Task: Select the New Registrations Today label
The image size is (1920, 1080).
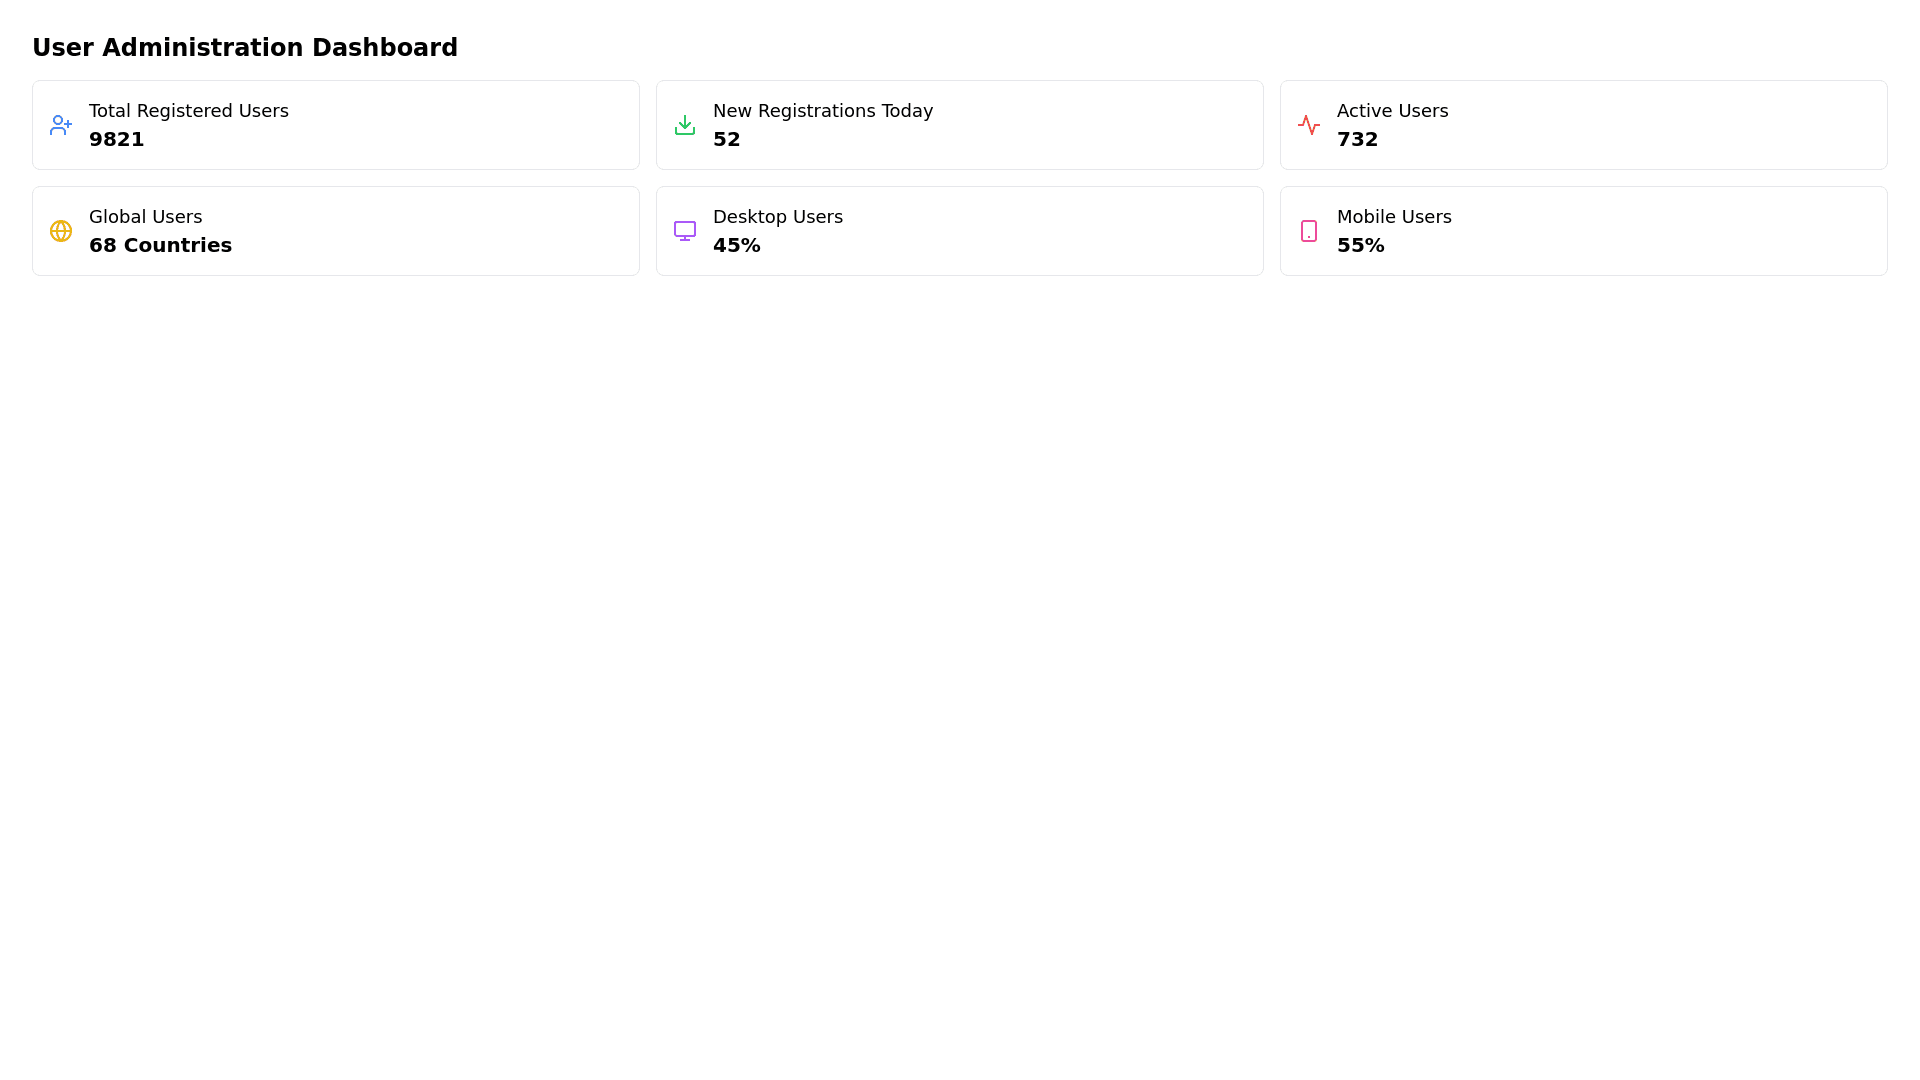Action: pyautogui.click(x=822, y=111)
